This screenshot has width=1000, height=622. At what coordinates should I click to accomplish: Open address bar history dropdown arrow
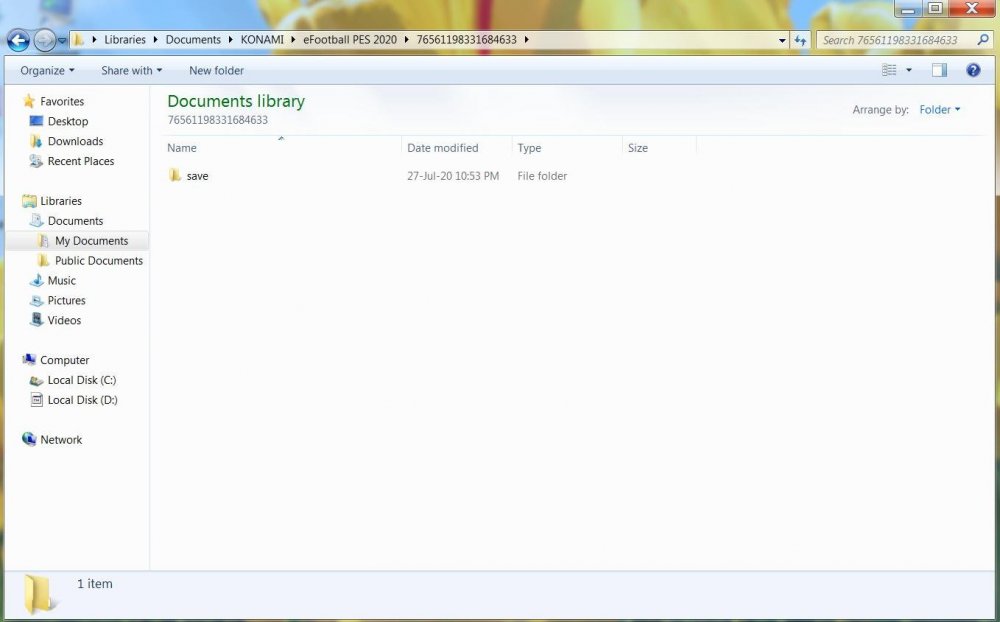tap(782, 41)
